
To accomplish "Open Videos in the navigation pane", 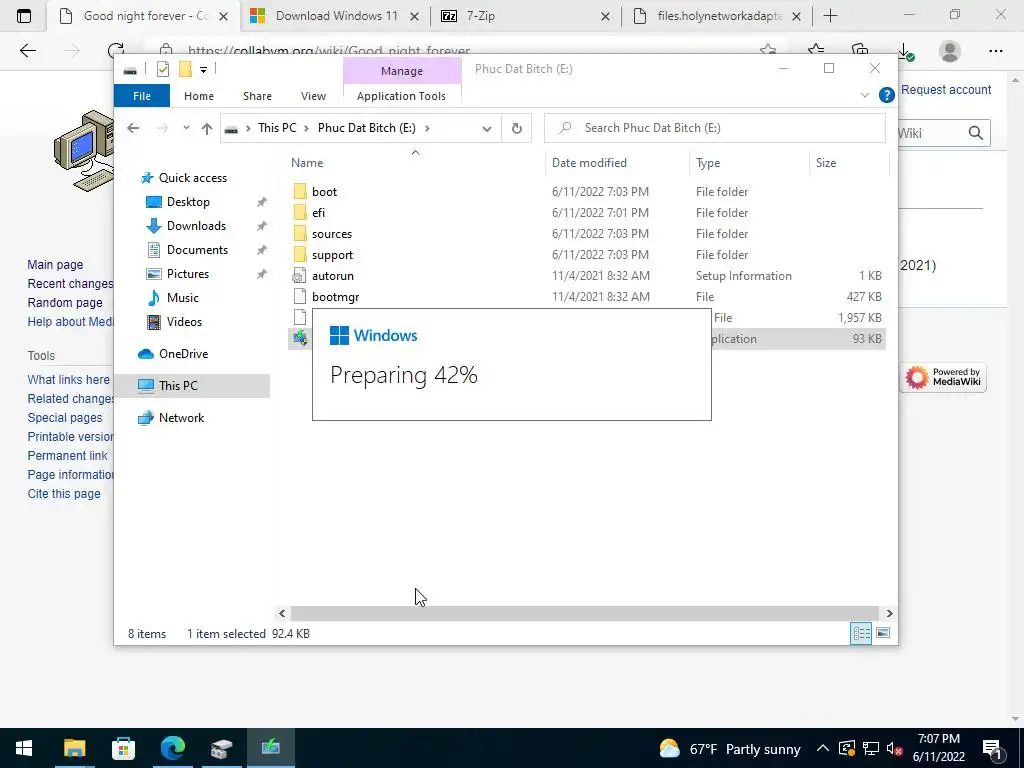I will click(184, 322).
